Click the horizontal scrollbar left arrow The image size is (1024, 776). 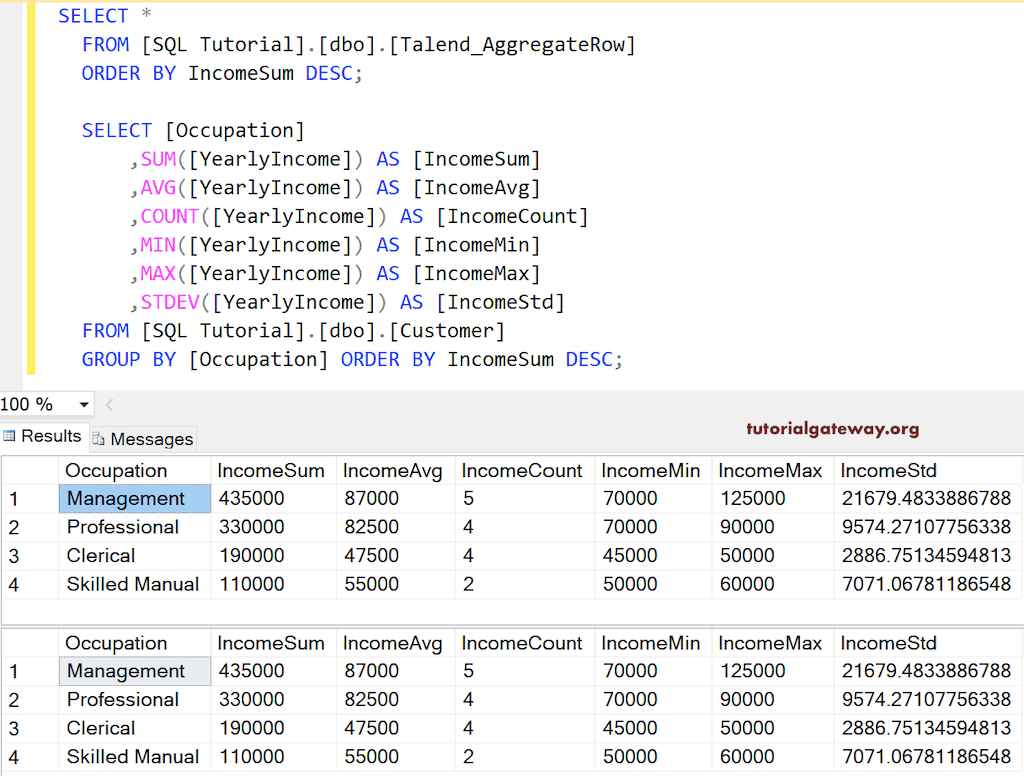(109, 405)
